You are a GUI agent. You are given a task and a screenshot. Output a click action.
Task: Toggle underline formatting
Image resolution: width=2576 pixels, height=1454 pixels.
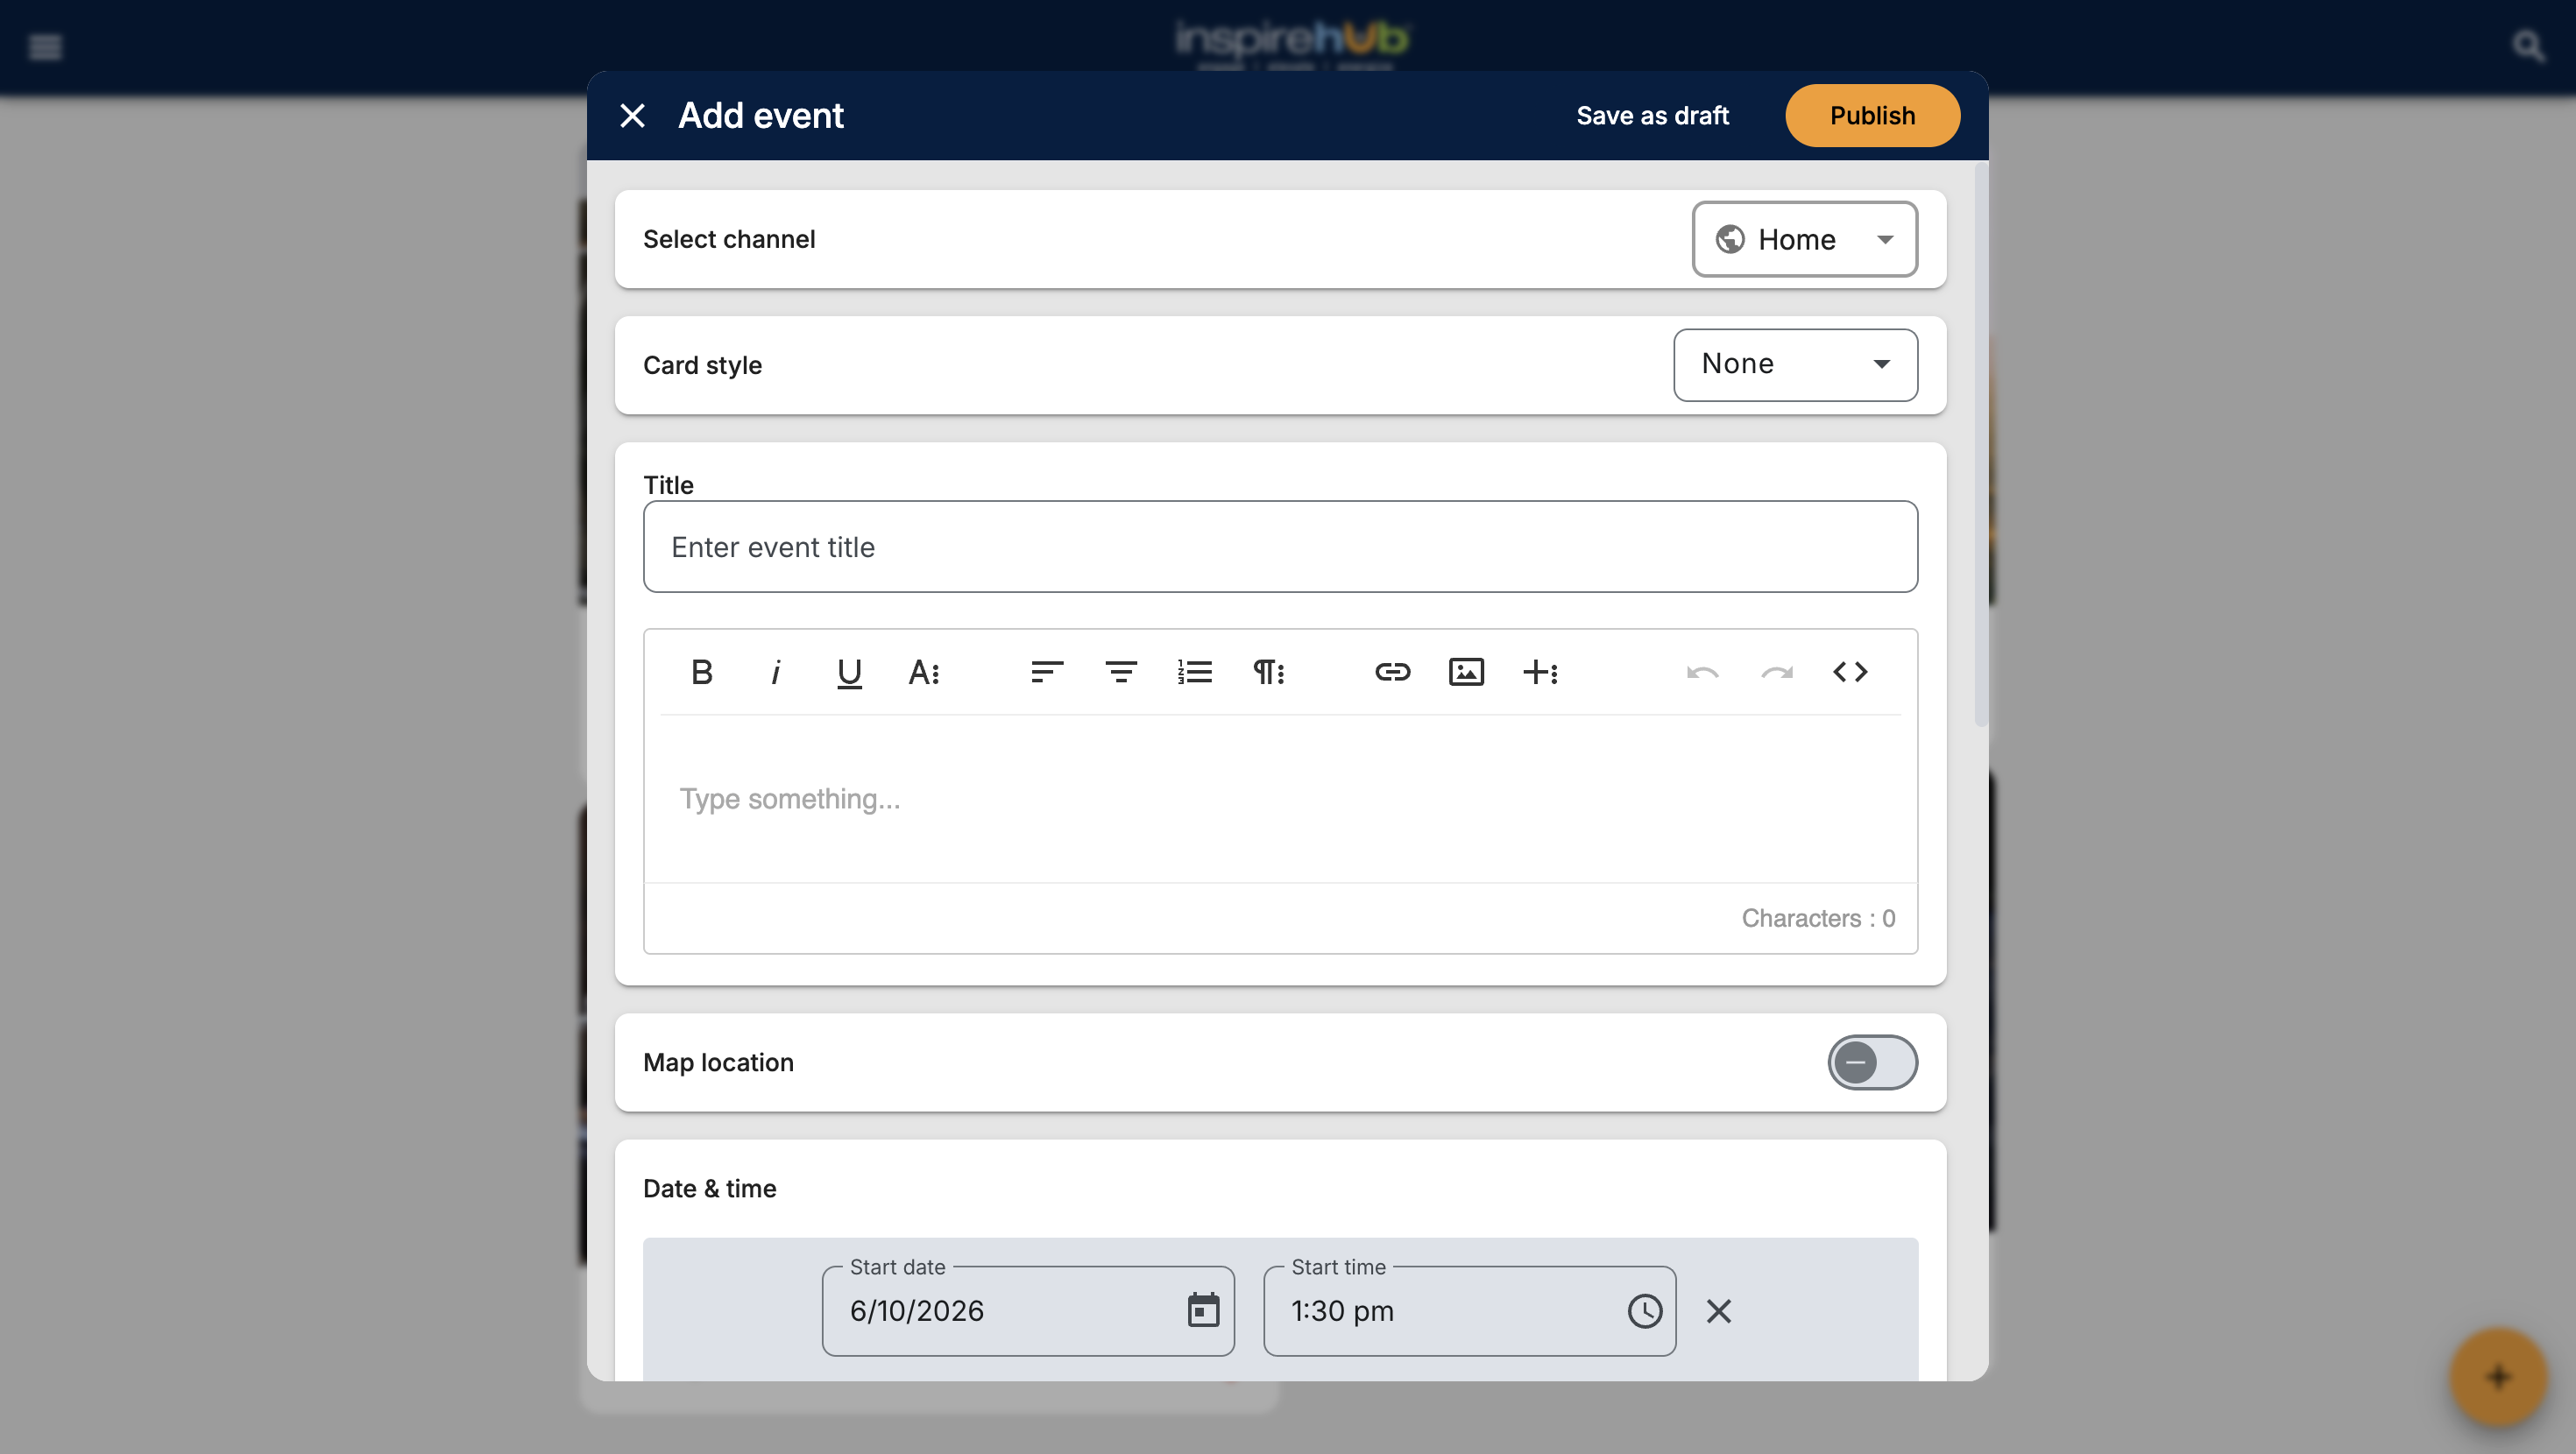click(x=849, y=672)
